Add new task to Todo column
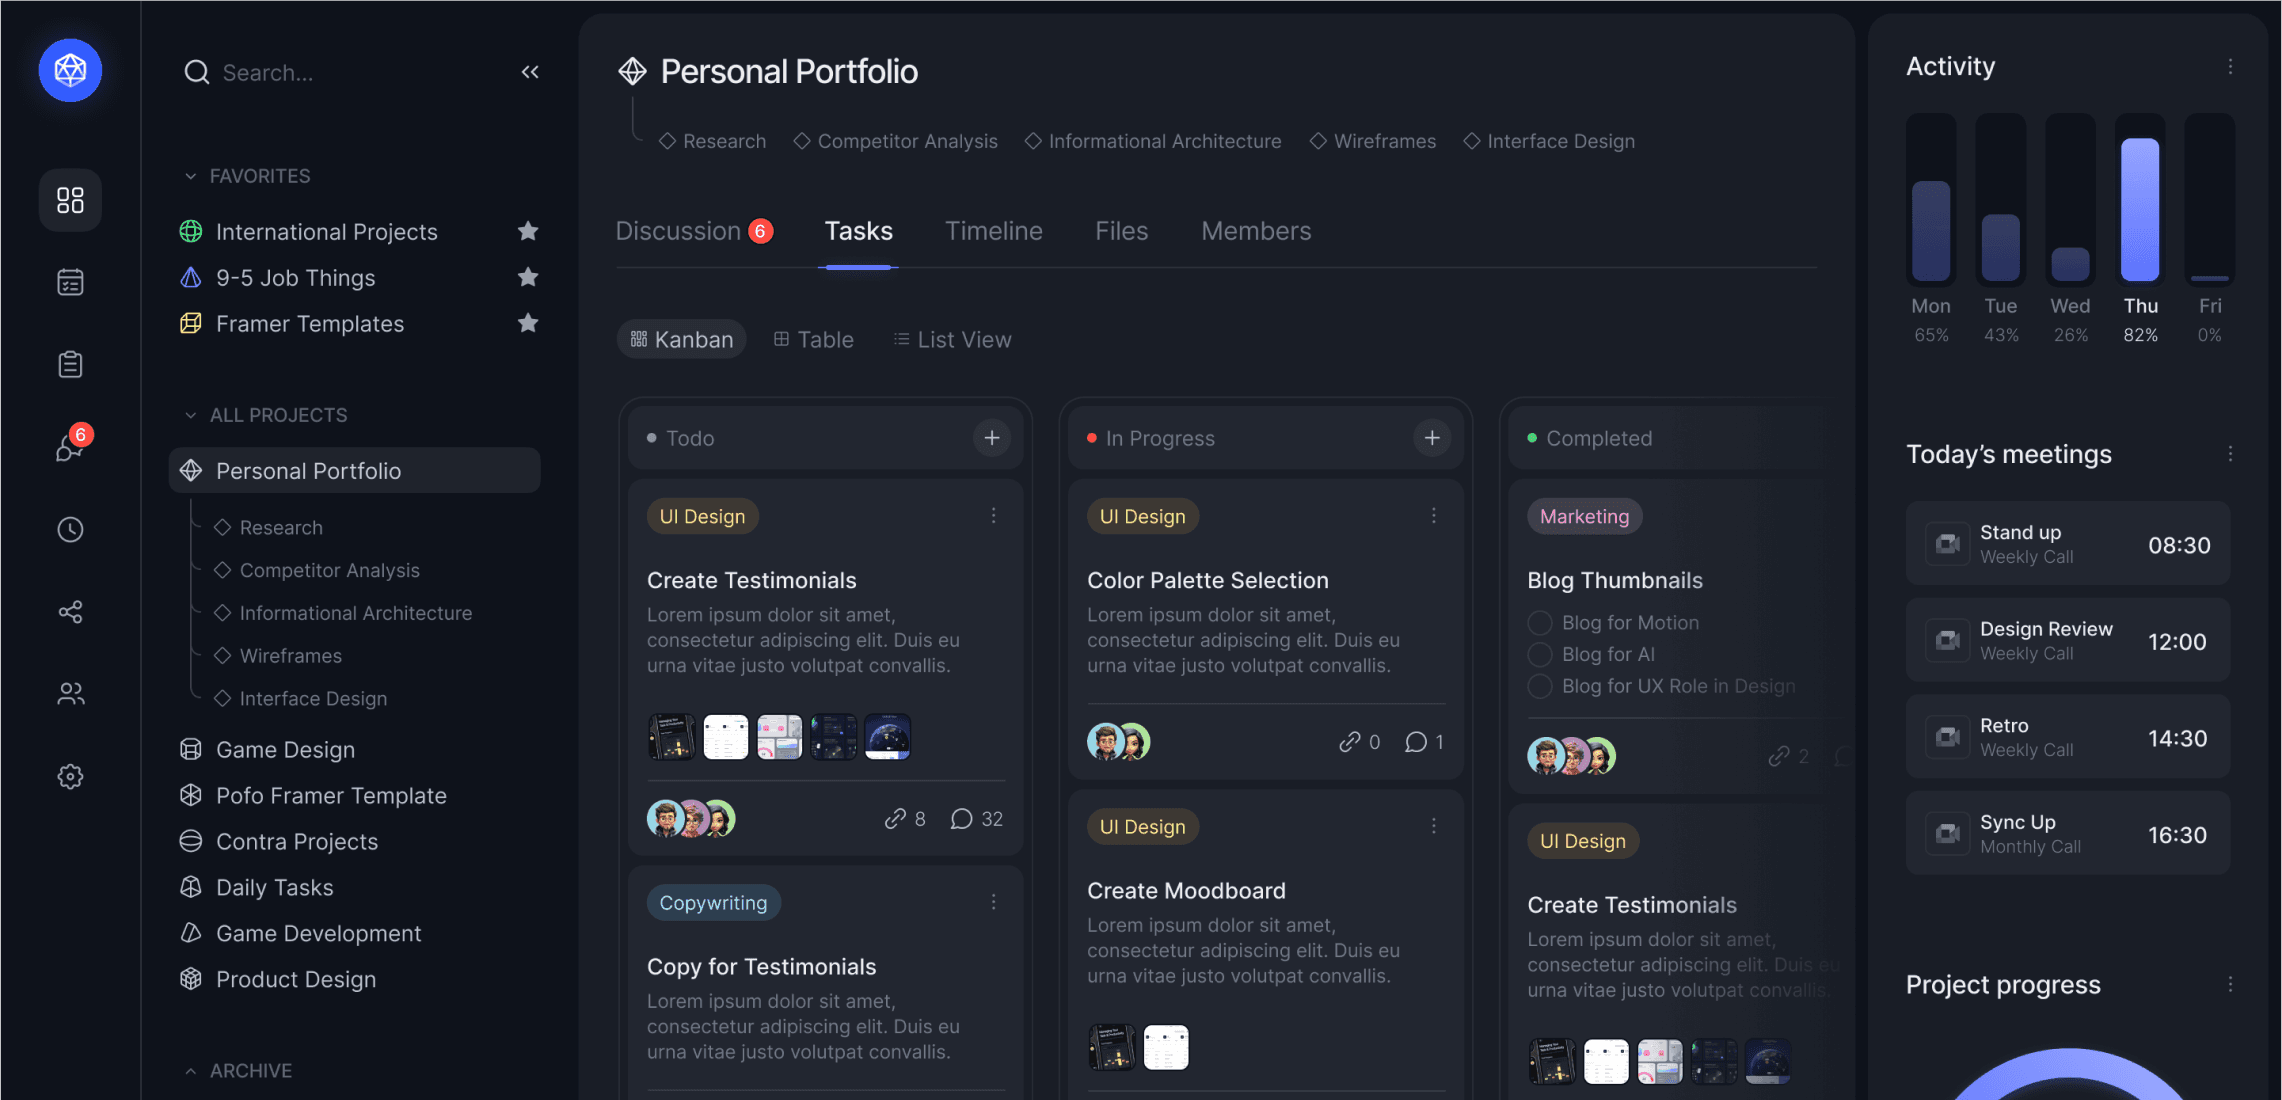Image resolution: width=2282 pixels, height=1100 pixels. [x=993, y=438]
